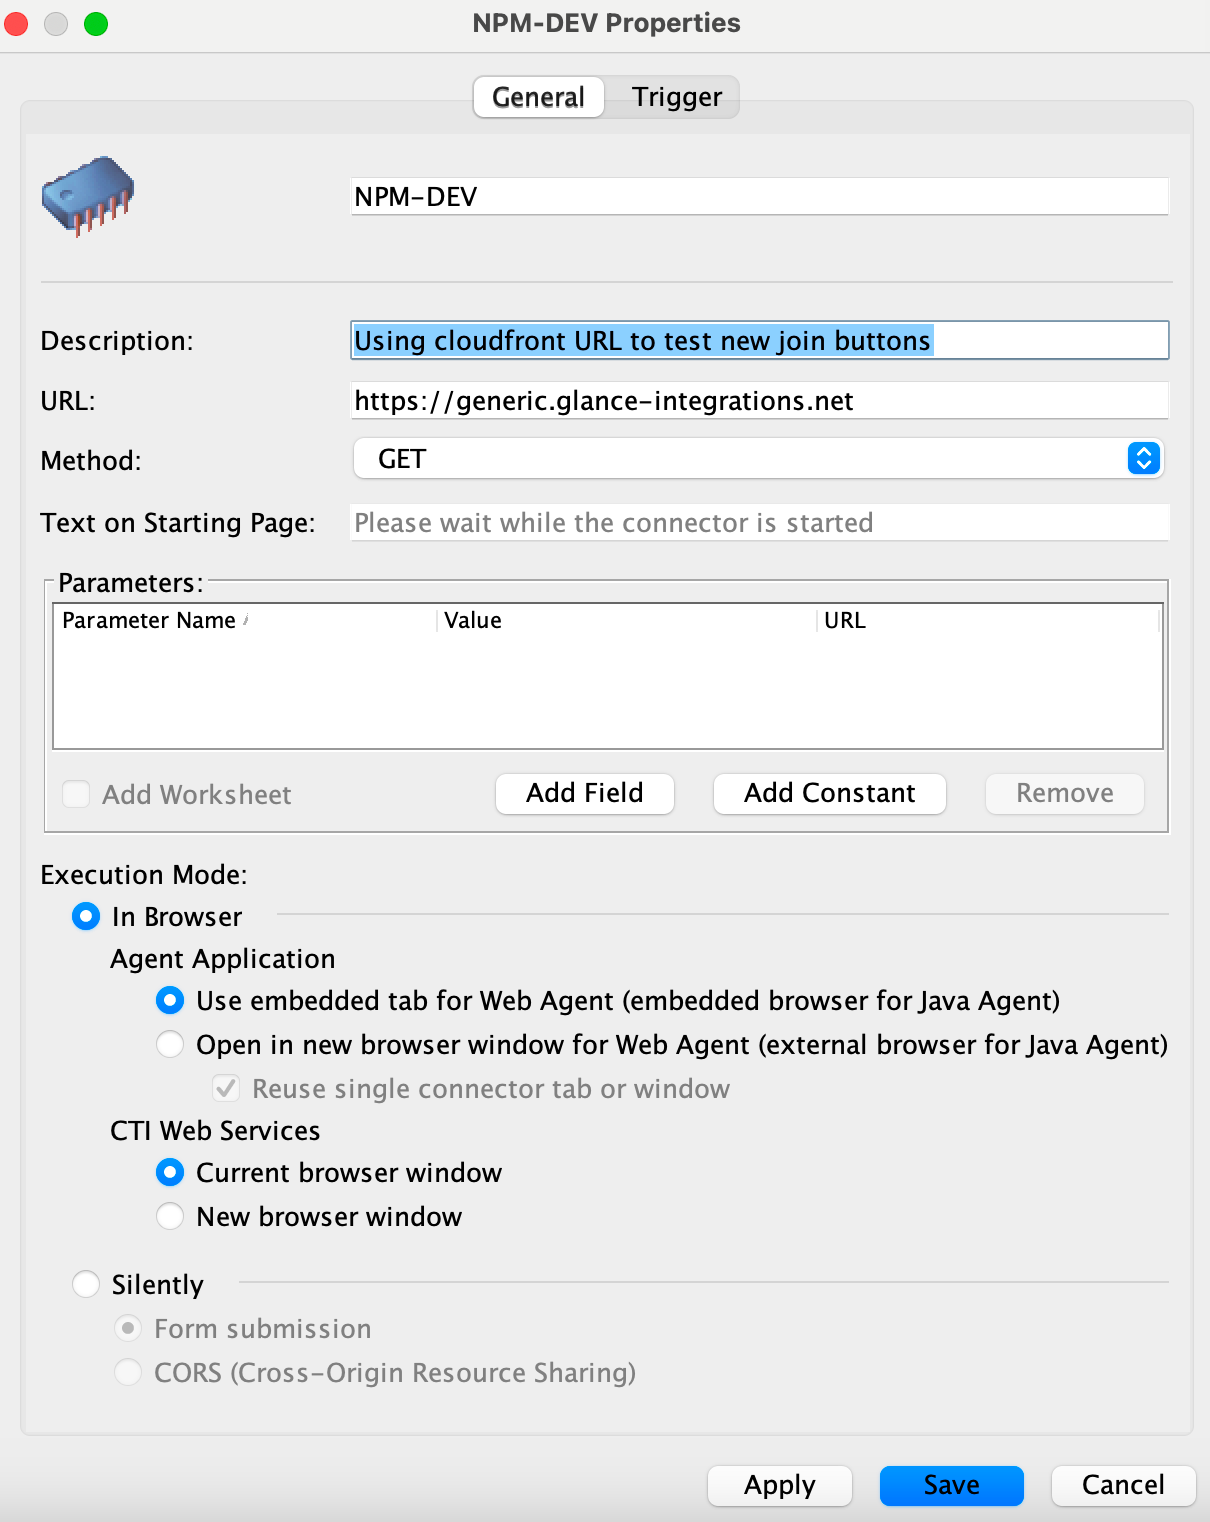Open the GET method dropdown
The image size is (1210, 1522).
coord(757,459)
